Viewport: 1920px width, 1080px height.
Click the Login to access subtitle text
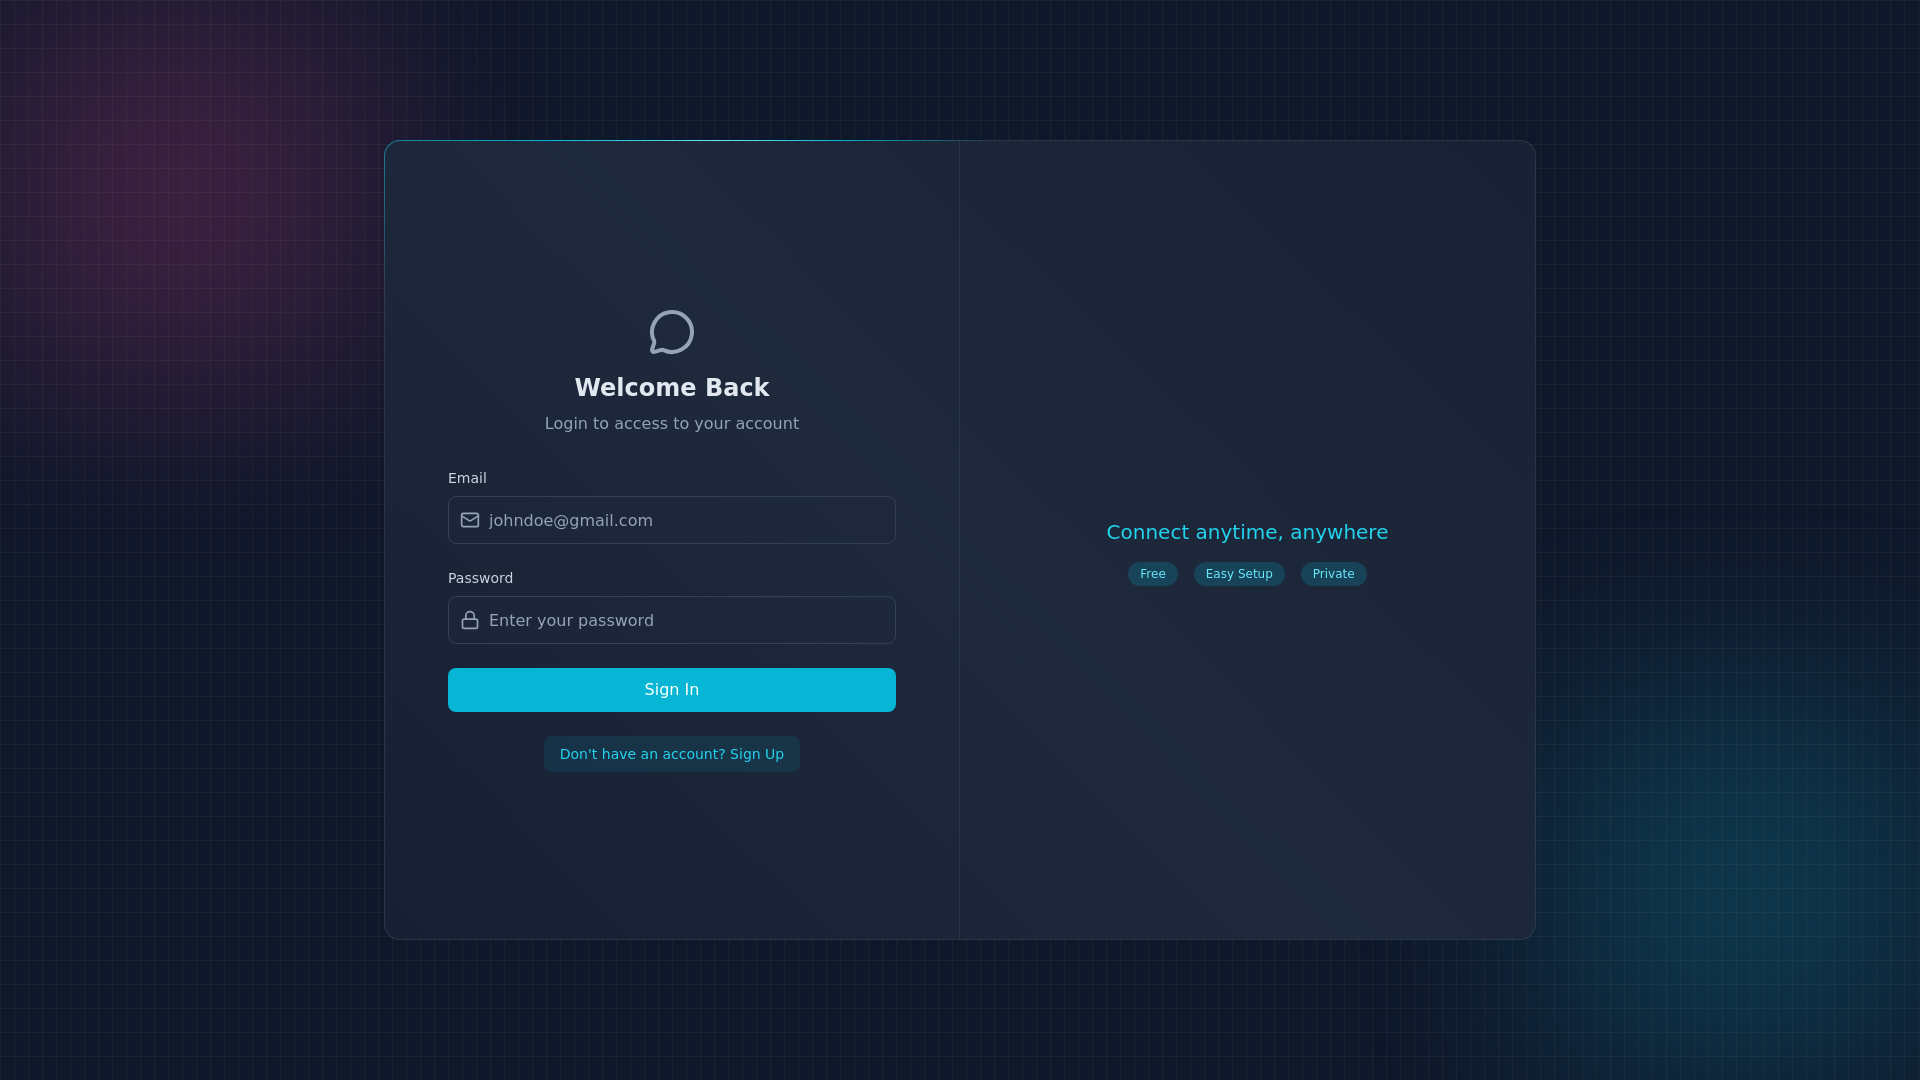pyautogui.click(x=671, y=424)
